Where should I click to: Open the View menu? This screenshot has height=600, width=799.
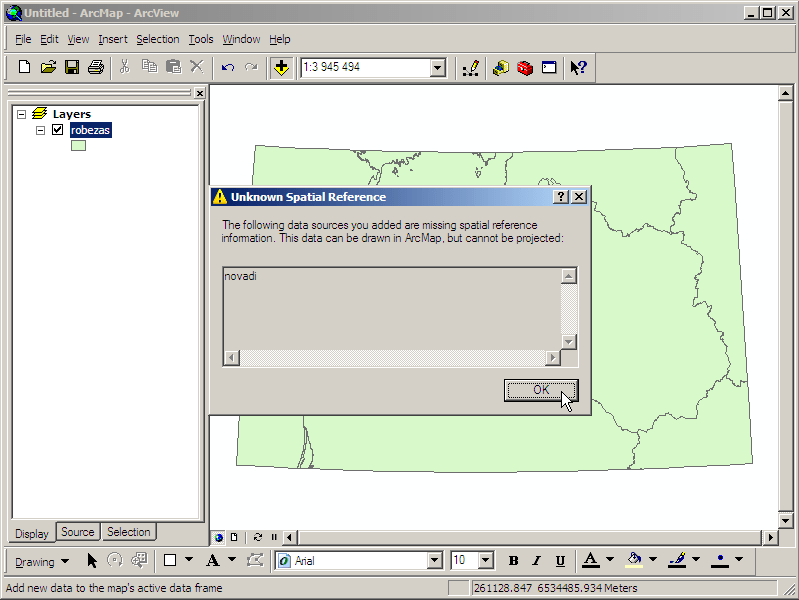coord(78,39)
